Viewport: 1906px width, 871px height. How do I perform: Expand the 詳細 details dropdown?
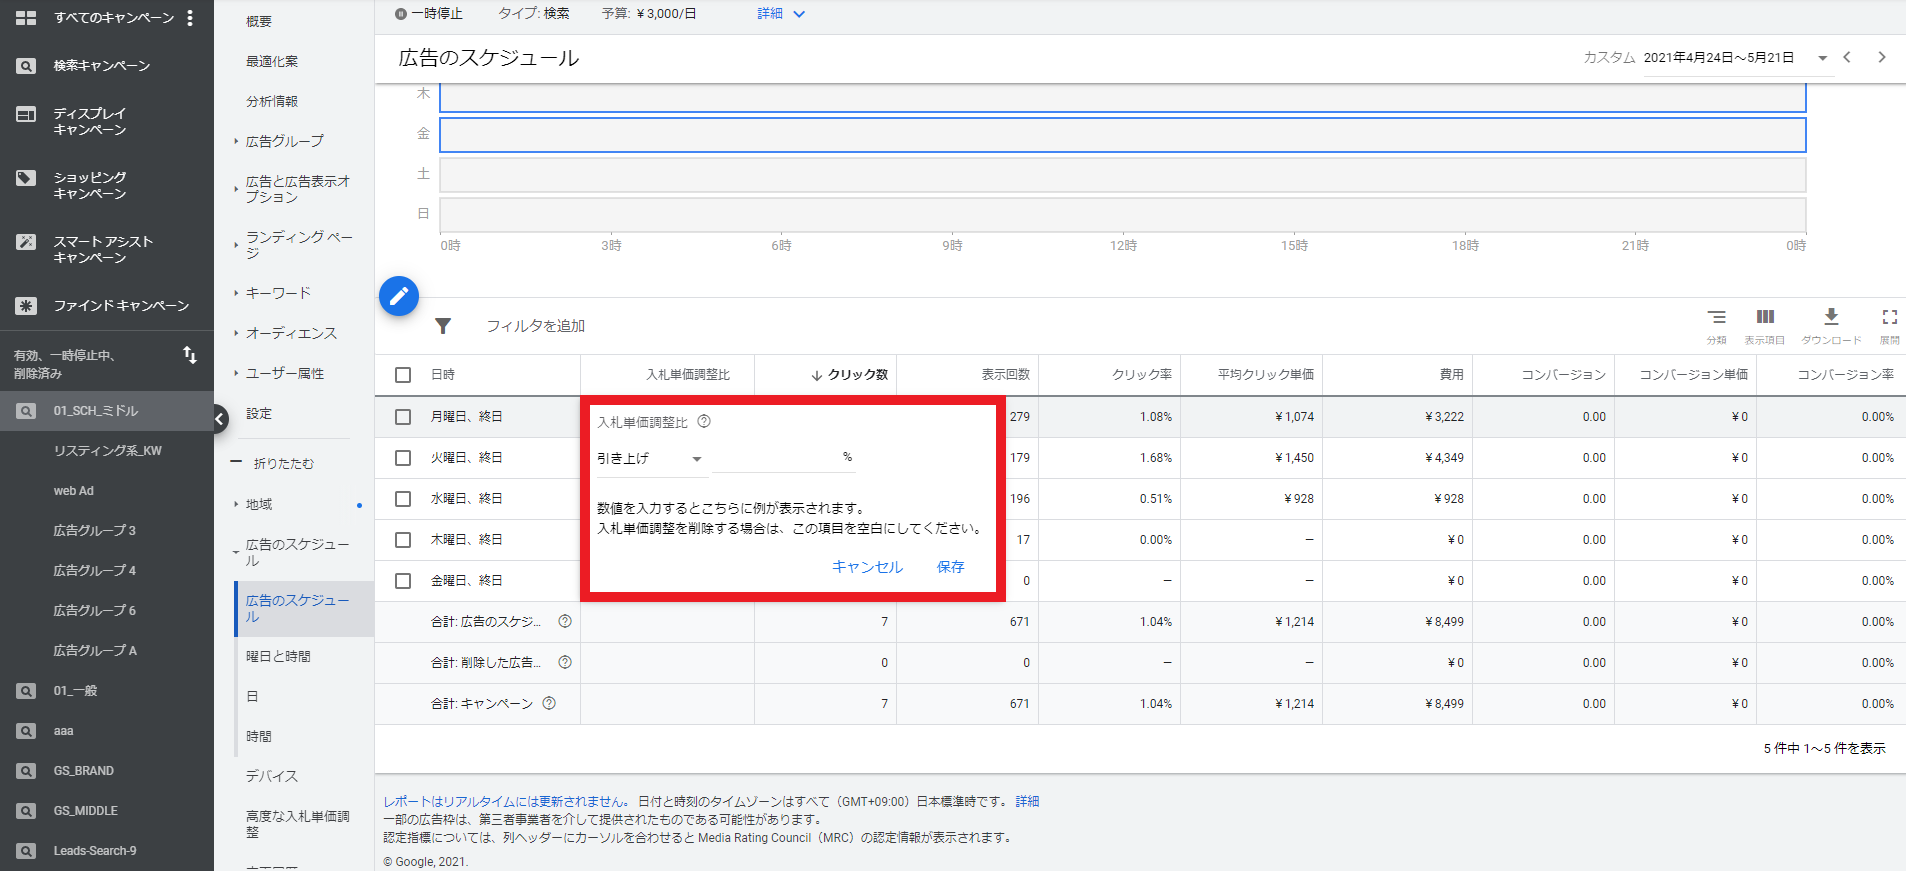click(781, 14)
